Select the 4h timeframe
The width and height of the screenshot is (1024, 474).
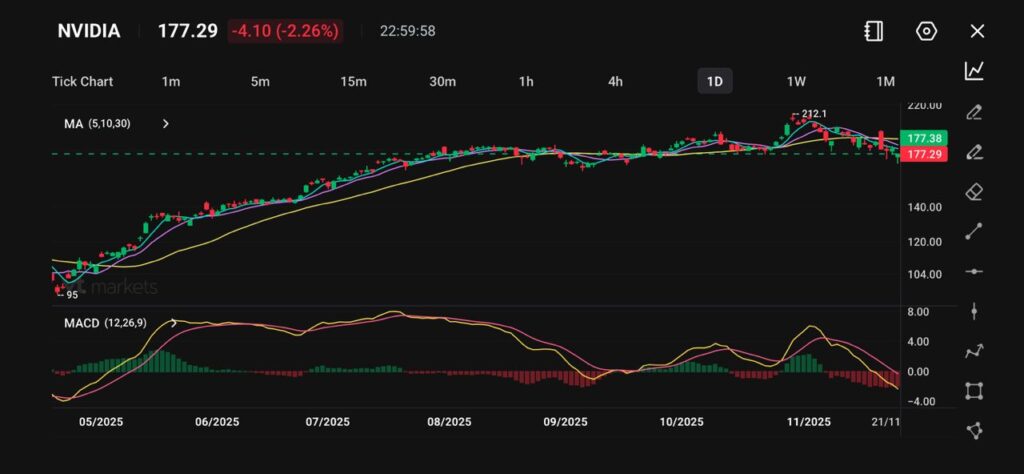pos(615,81)
